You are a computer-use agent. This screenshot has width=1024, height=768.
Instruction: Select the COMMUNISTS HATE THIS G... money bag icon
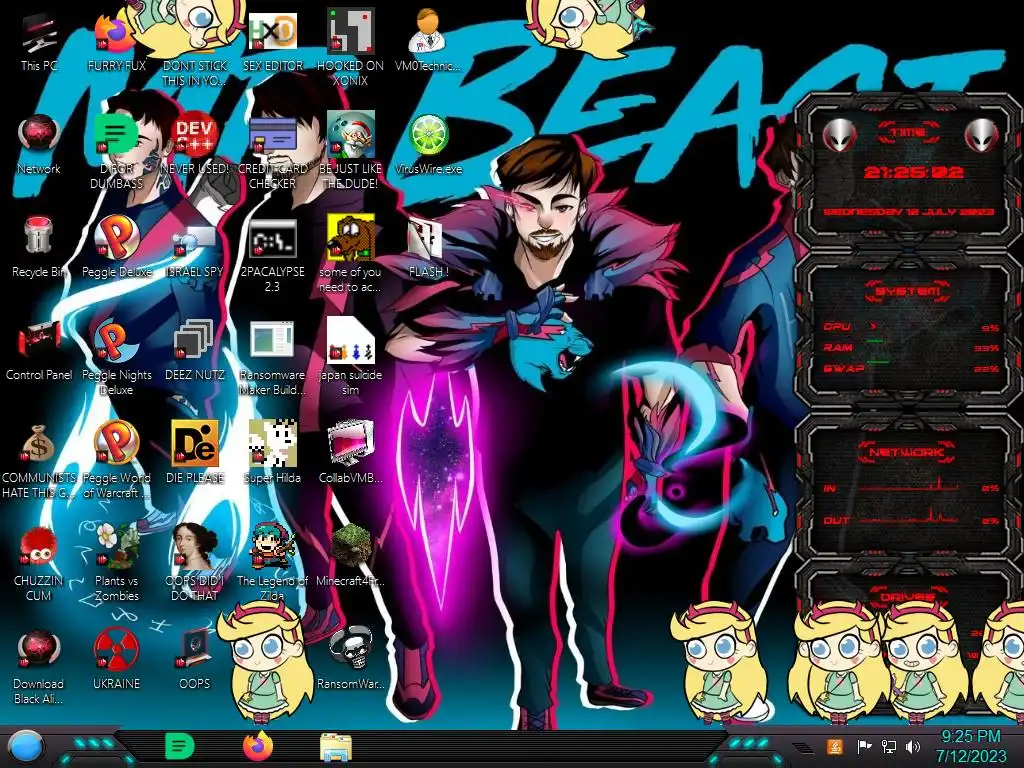(x=39, y=460)
